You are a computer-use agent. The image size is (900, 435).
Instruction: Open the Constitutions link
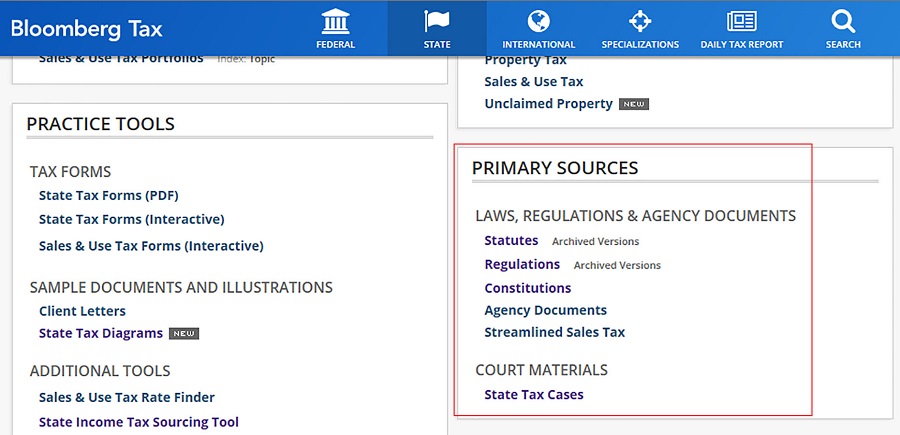coord(528,288)
